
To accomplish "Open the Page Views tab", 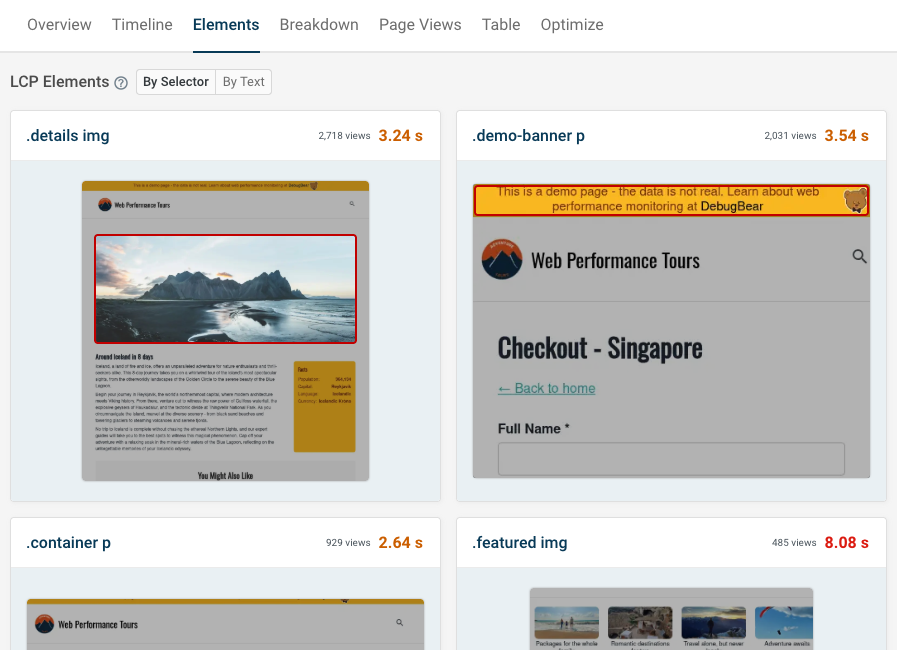I will point(420,25).
